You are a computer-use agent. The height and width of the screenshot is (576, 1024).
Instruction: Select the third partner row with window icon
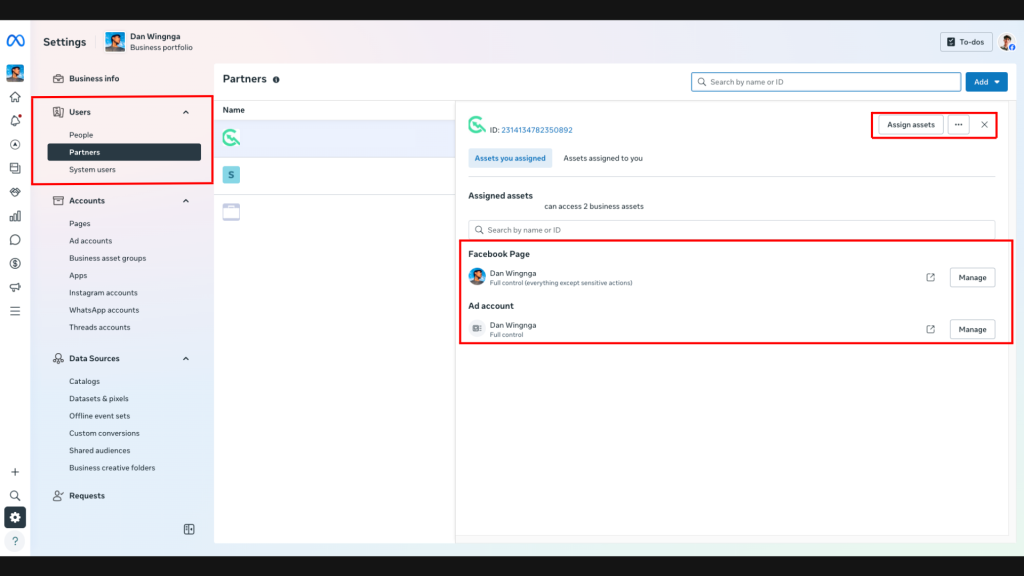(334, 212)
